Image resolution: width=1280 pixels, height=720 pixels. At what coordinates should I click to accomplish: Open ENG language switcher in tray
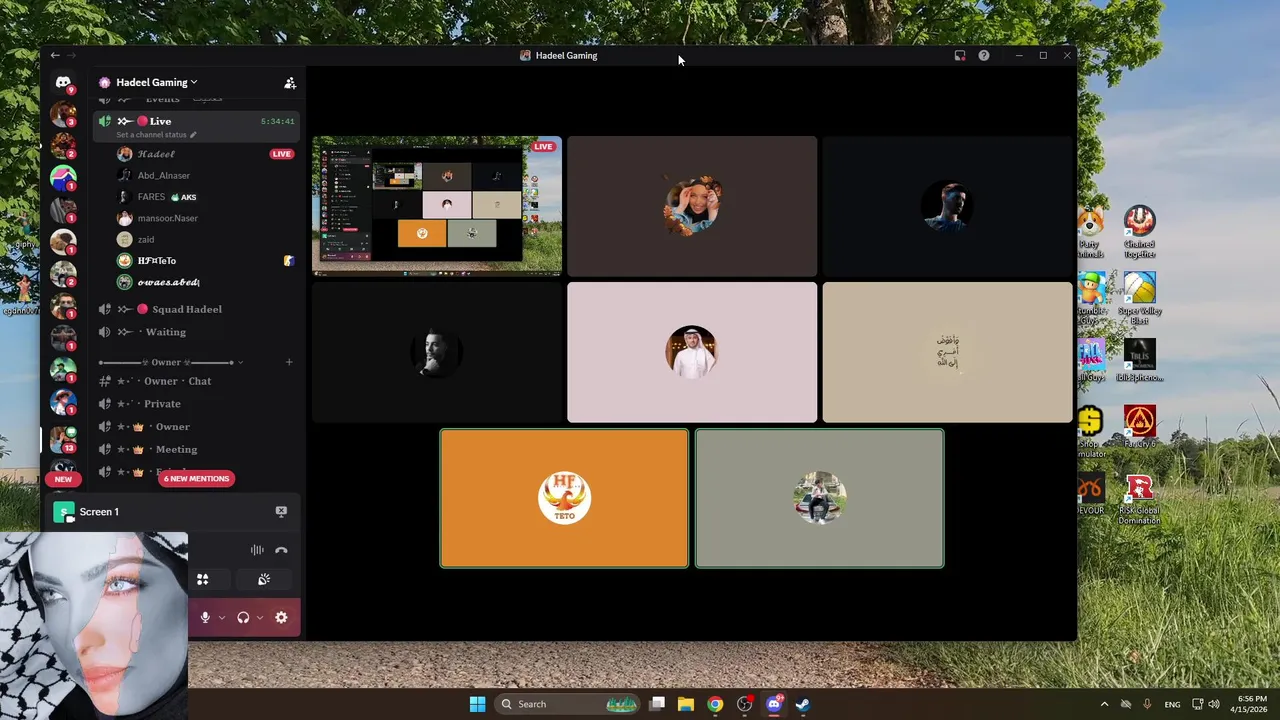(1172, 704)
